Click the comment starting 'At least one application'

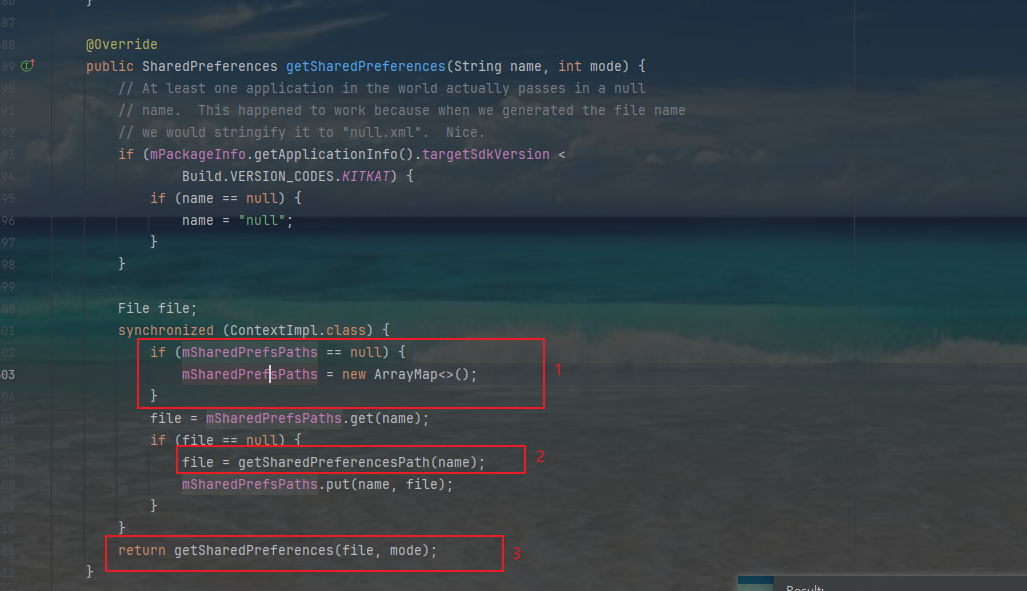click(x=382, y=88)
